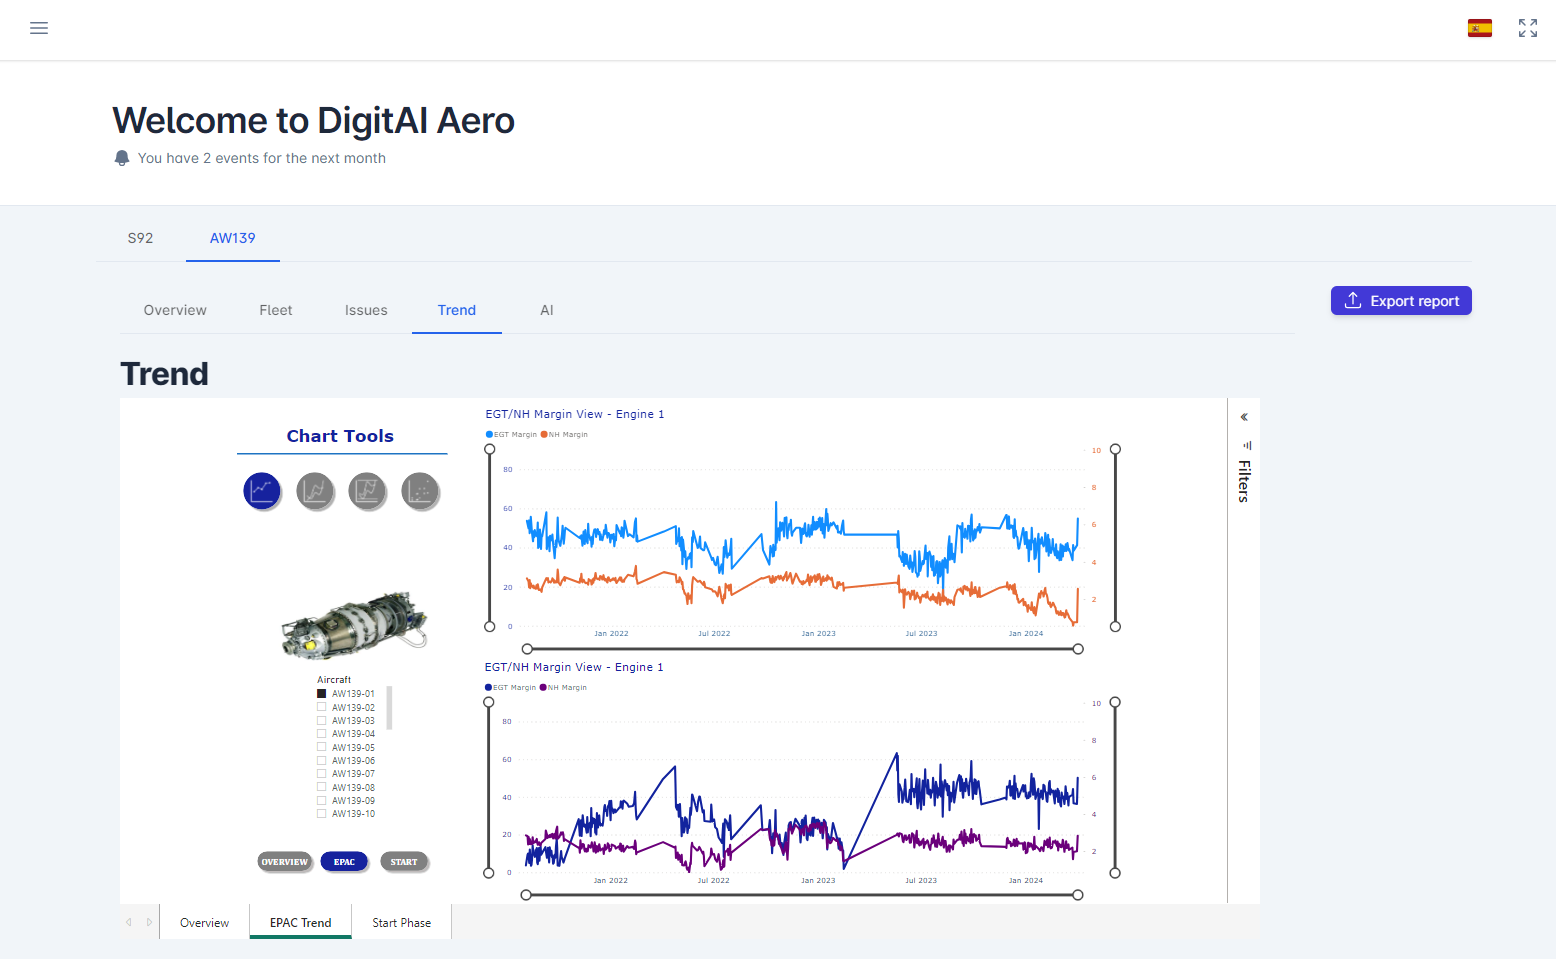Select the scatter chart icon
1556x959 pixels.
[x=420, y=491]
